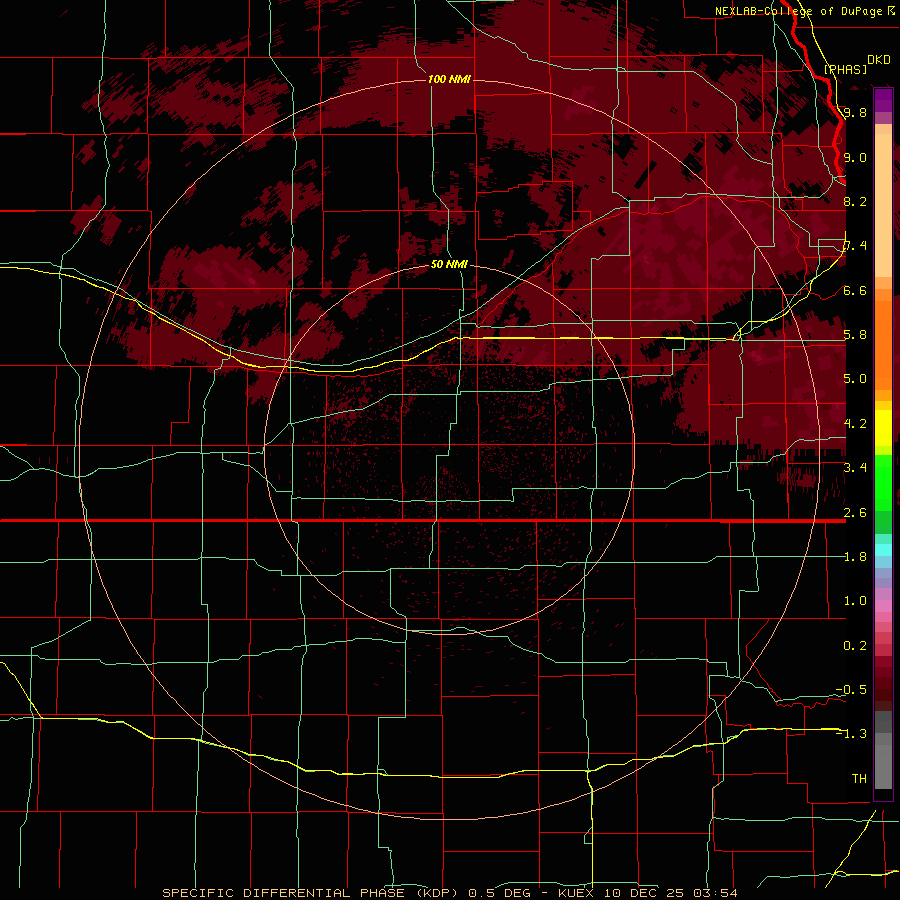Click the 0.2 value on the color scale
This screenshot has width=900, height=900.
(855, 645)
